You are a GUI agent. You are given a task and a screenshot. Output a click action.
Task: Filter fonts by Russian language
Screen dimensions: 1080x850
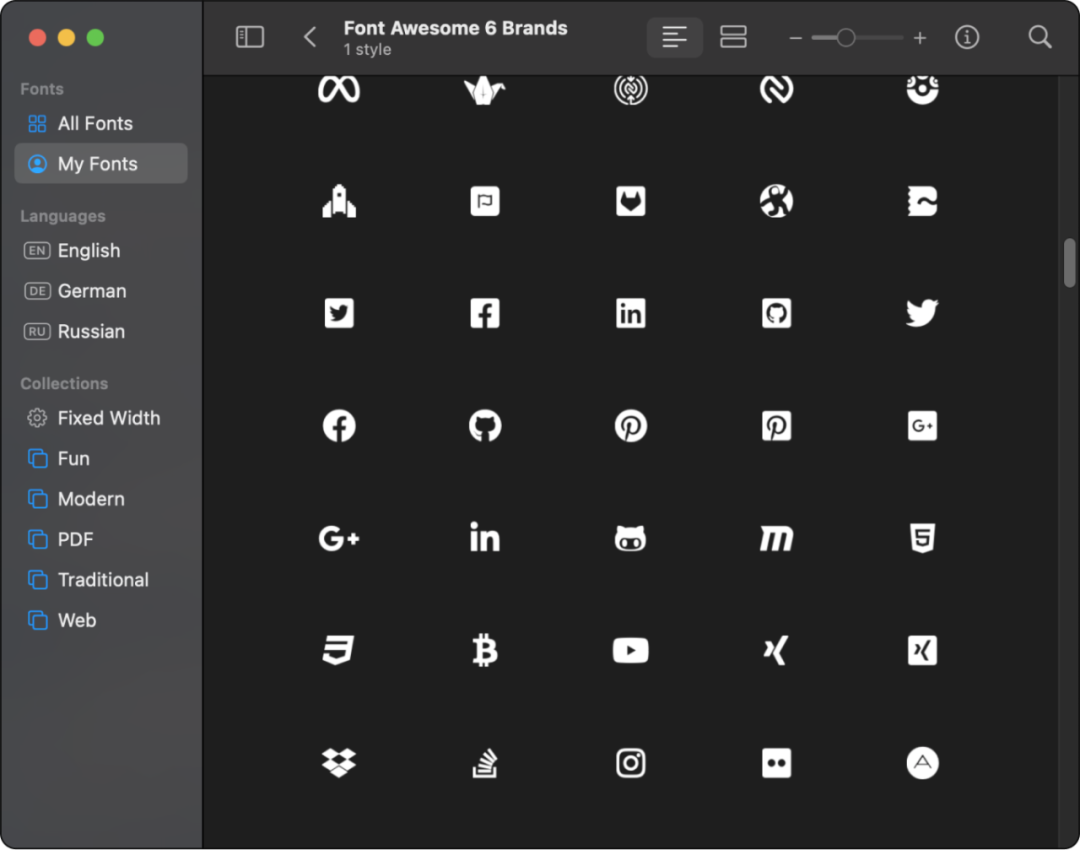point(101,331)
